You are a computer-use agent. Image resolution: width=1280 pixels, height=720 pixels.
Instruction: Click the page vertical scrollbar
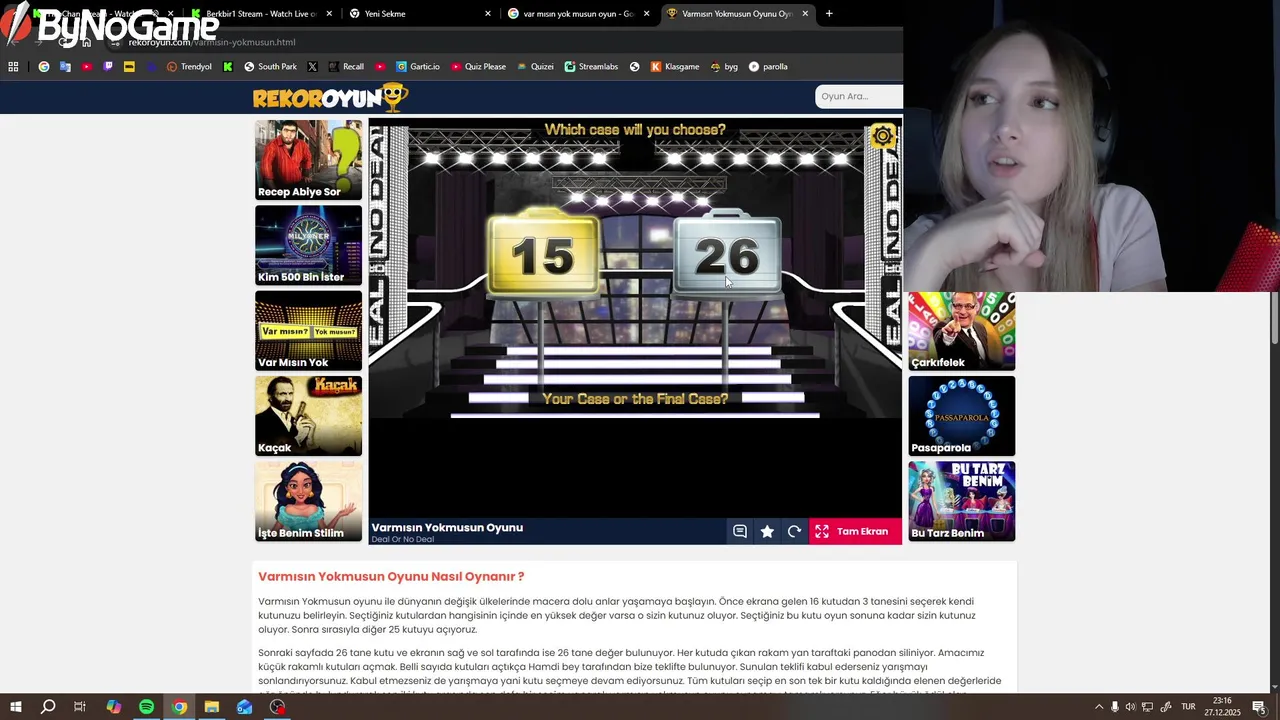[1274, 320]
